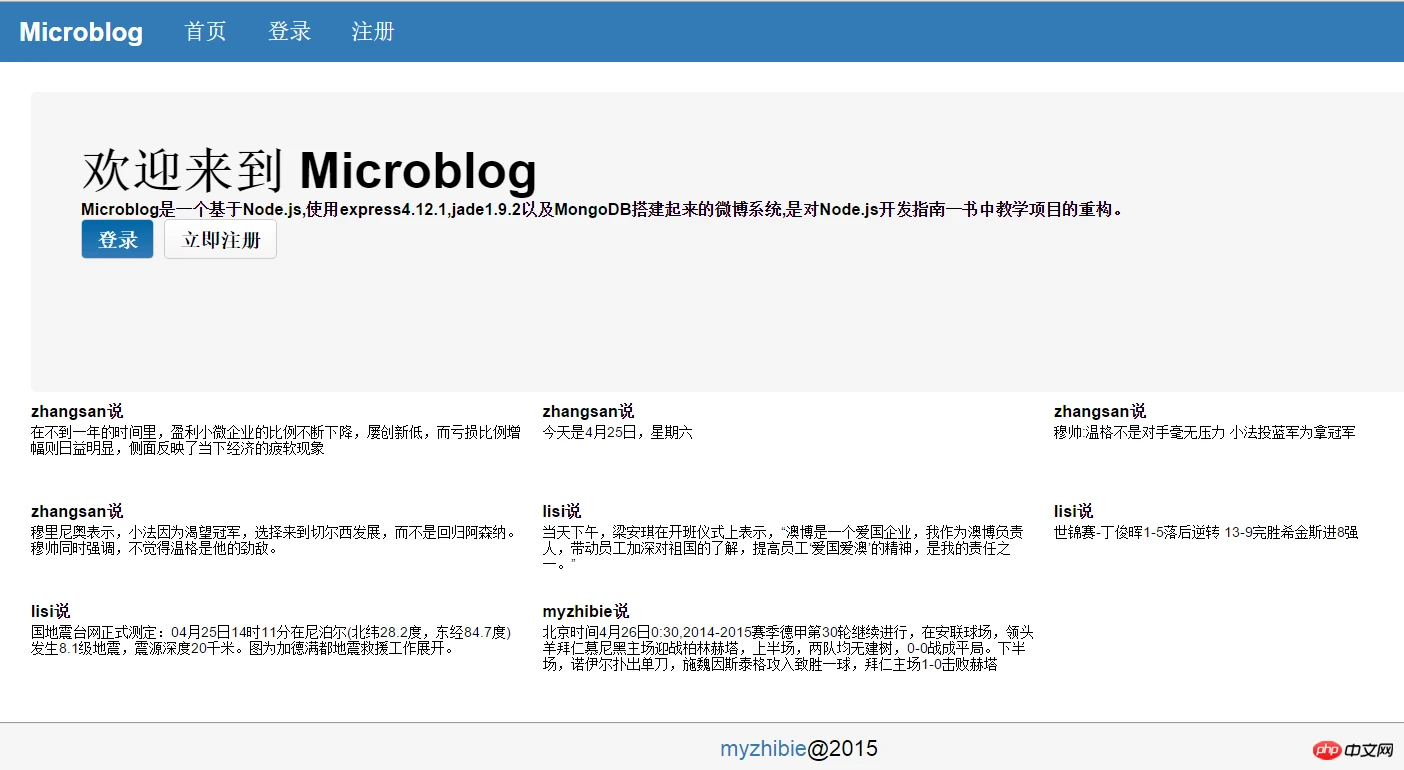Select the post 穆帅:温格不是对手毫无压力

(x=1205, y=432)
